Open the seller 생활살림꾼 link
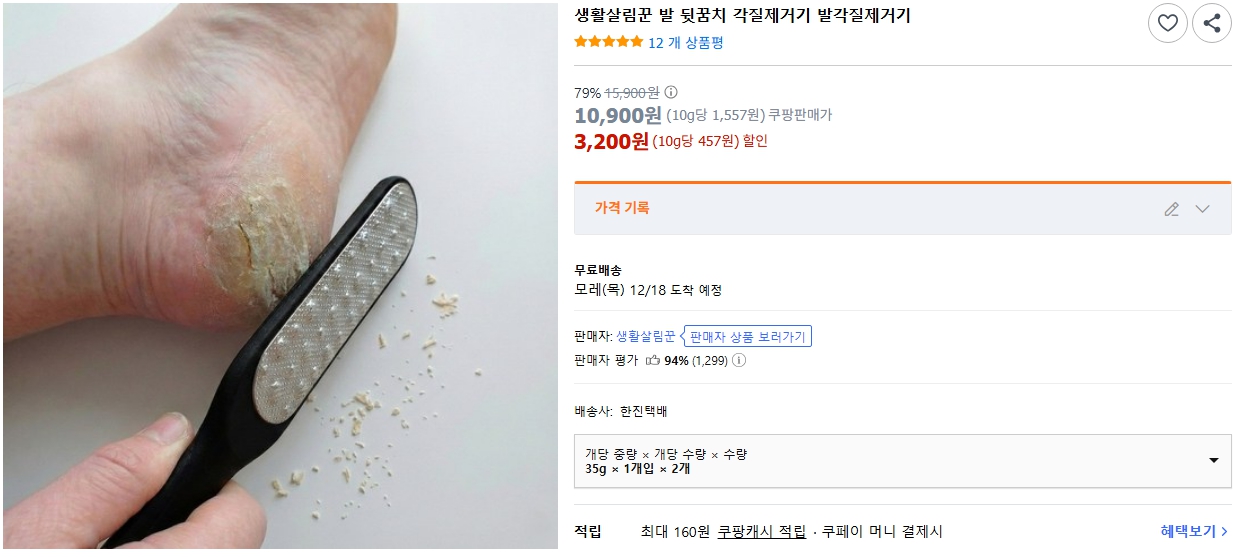1249x557 pixels. 645,336
